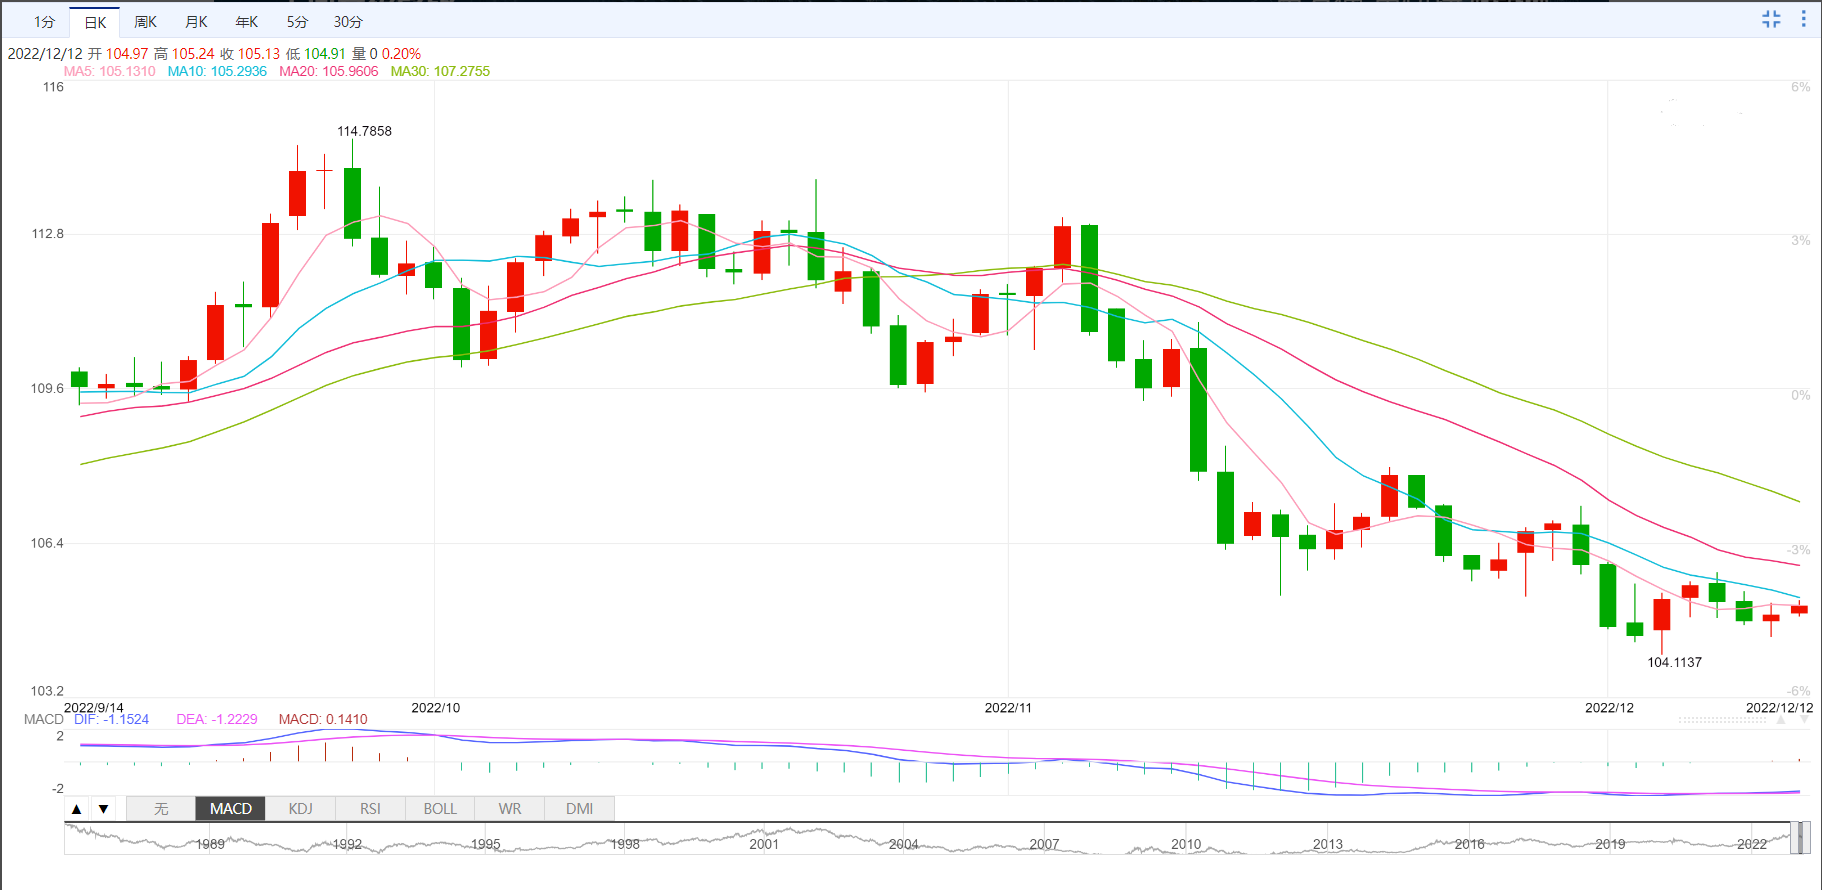Exit fullscreen using the collapse arrows icon
The width and height of the screenshot is (1822, 890).
pyautogui.click(x=1771, y=19)
